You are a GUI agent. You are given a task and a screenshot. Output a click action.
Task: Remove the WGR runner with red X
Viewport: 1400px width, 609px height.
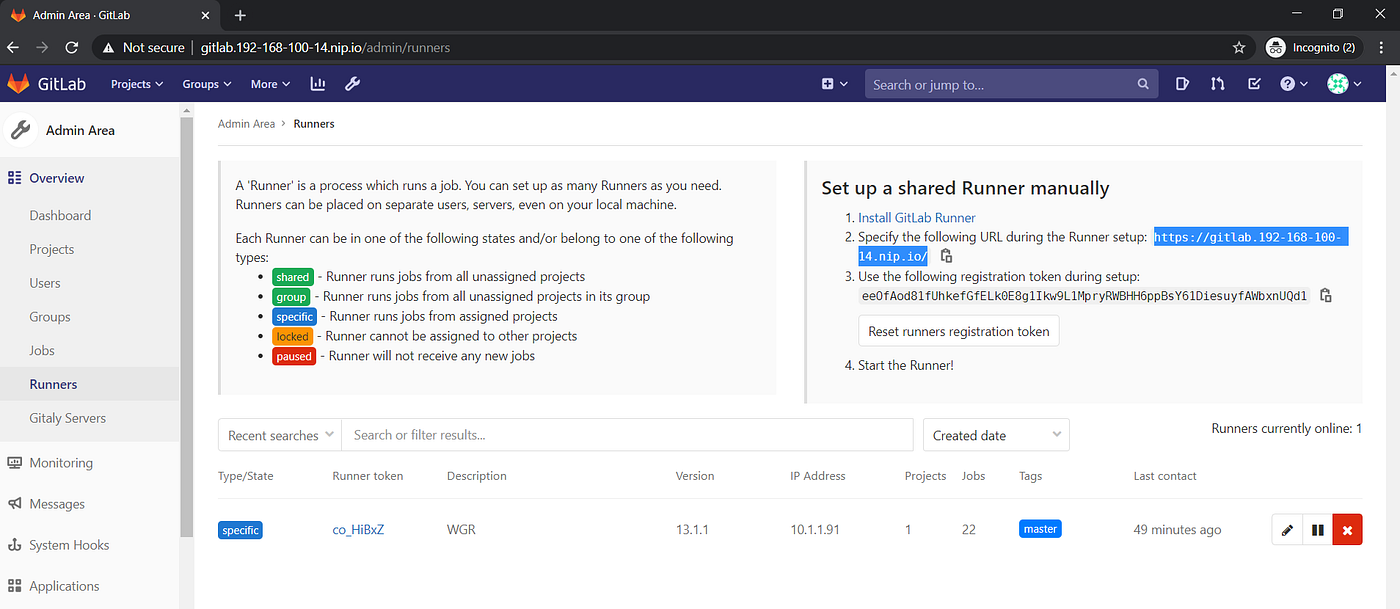pos(1347,530)
